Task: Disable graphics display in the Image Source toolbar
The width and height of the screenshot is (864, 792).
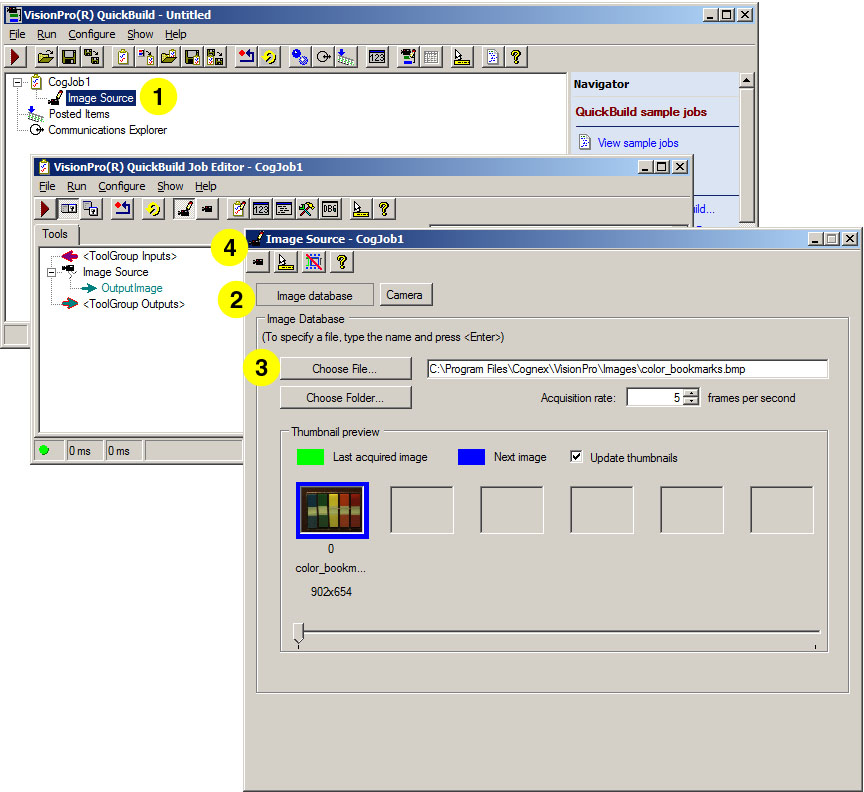Action: (312, 262)
